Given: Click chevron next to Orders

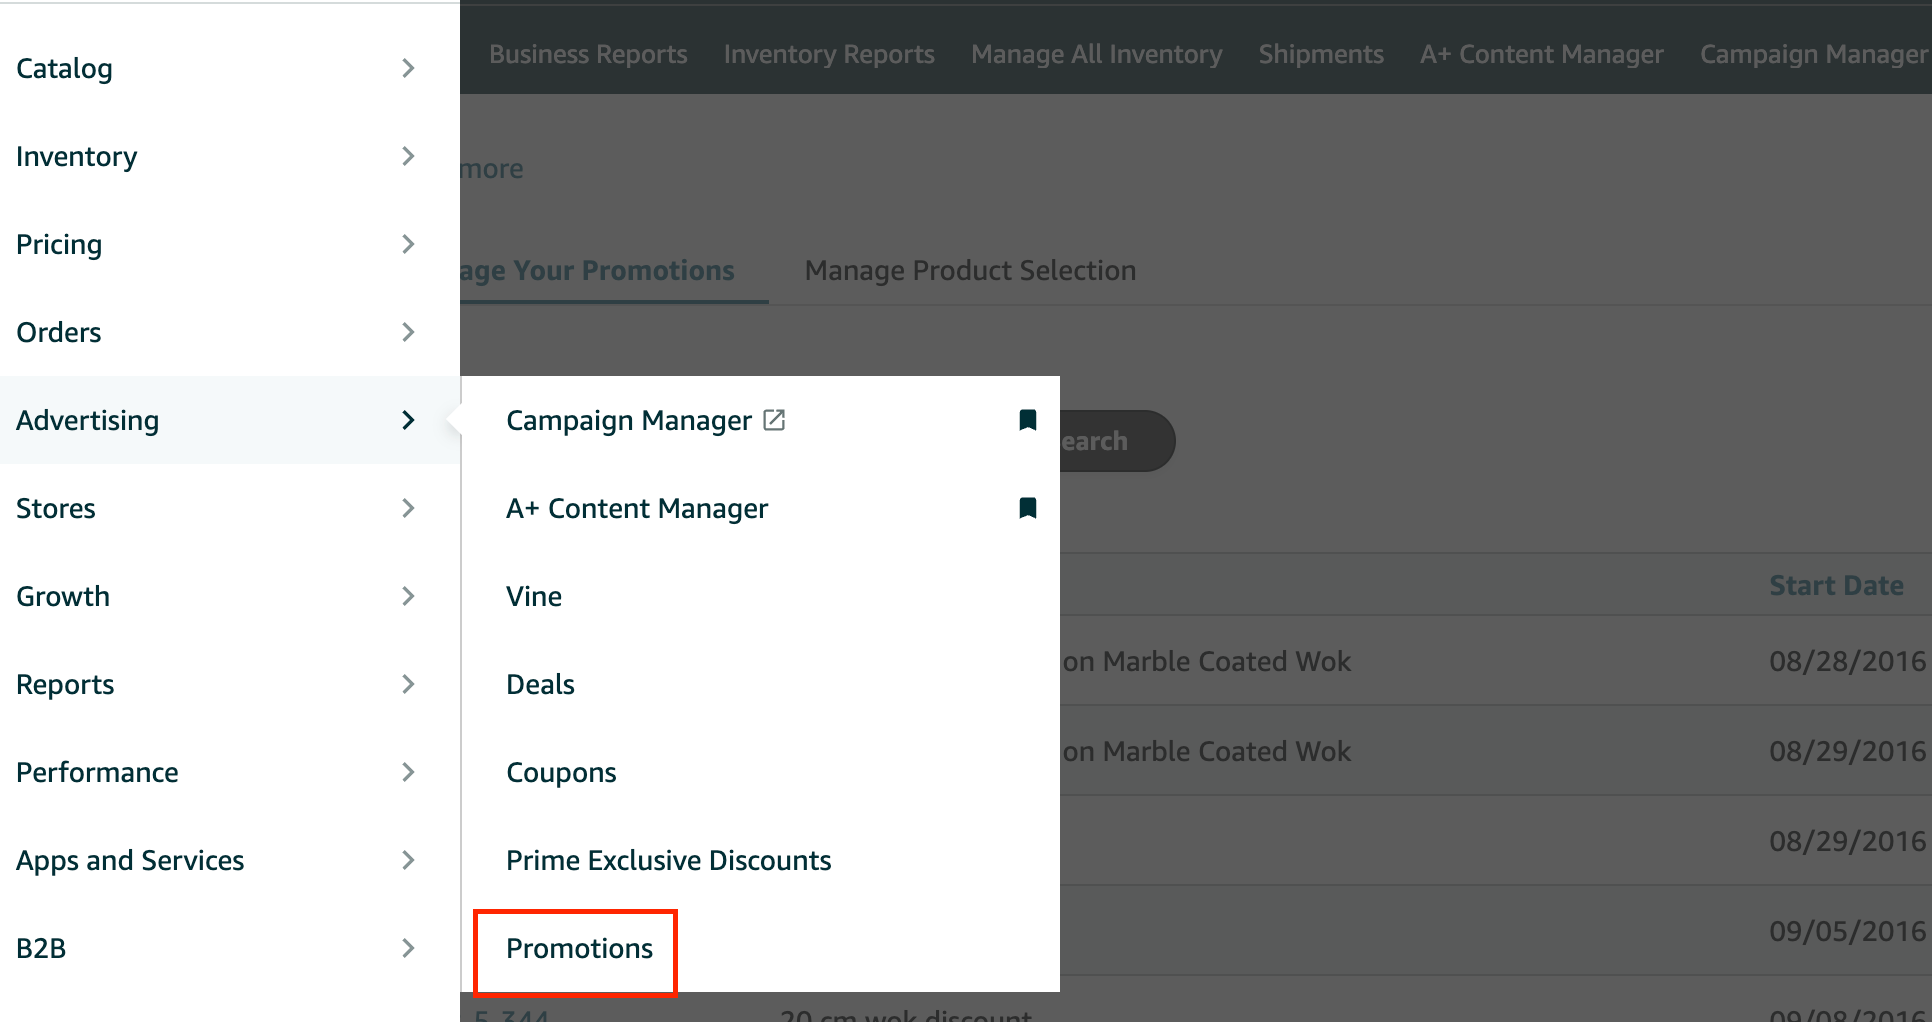Looking at the screenshot, I should 408,332.
